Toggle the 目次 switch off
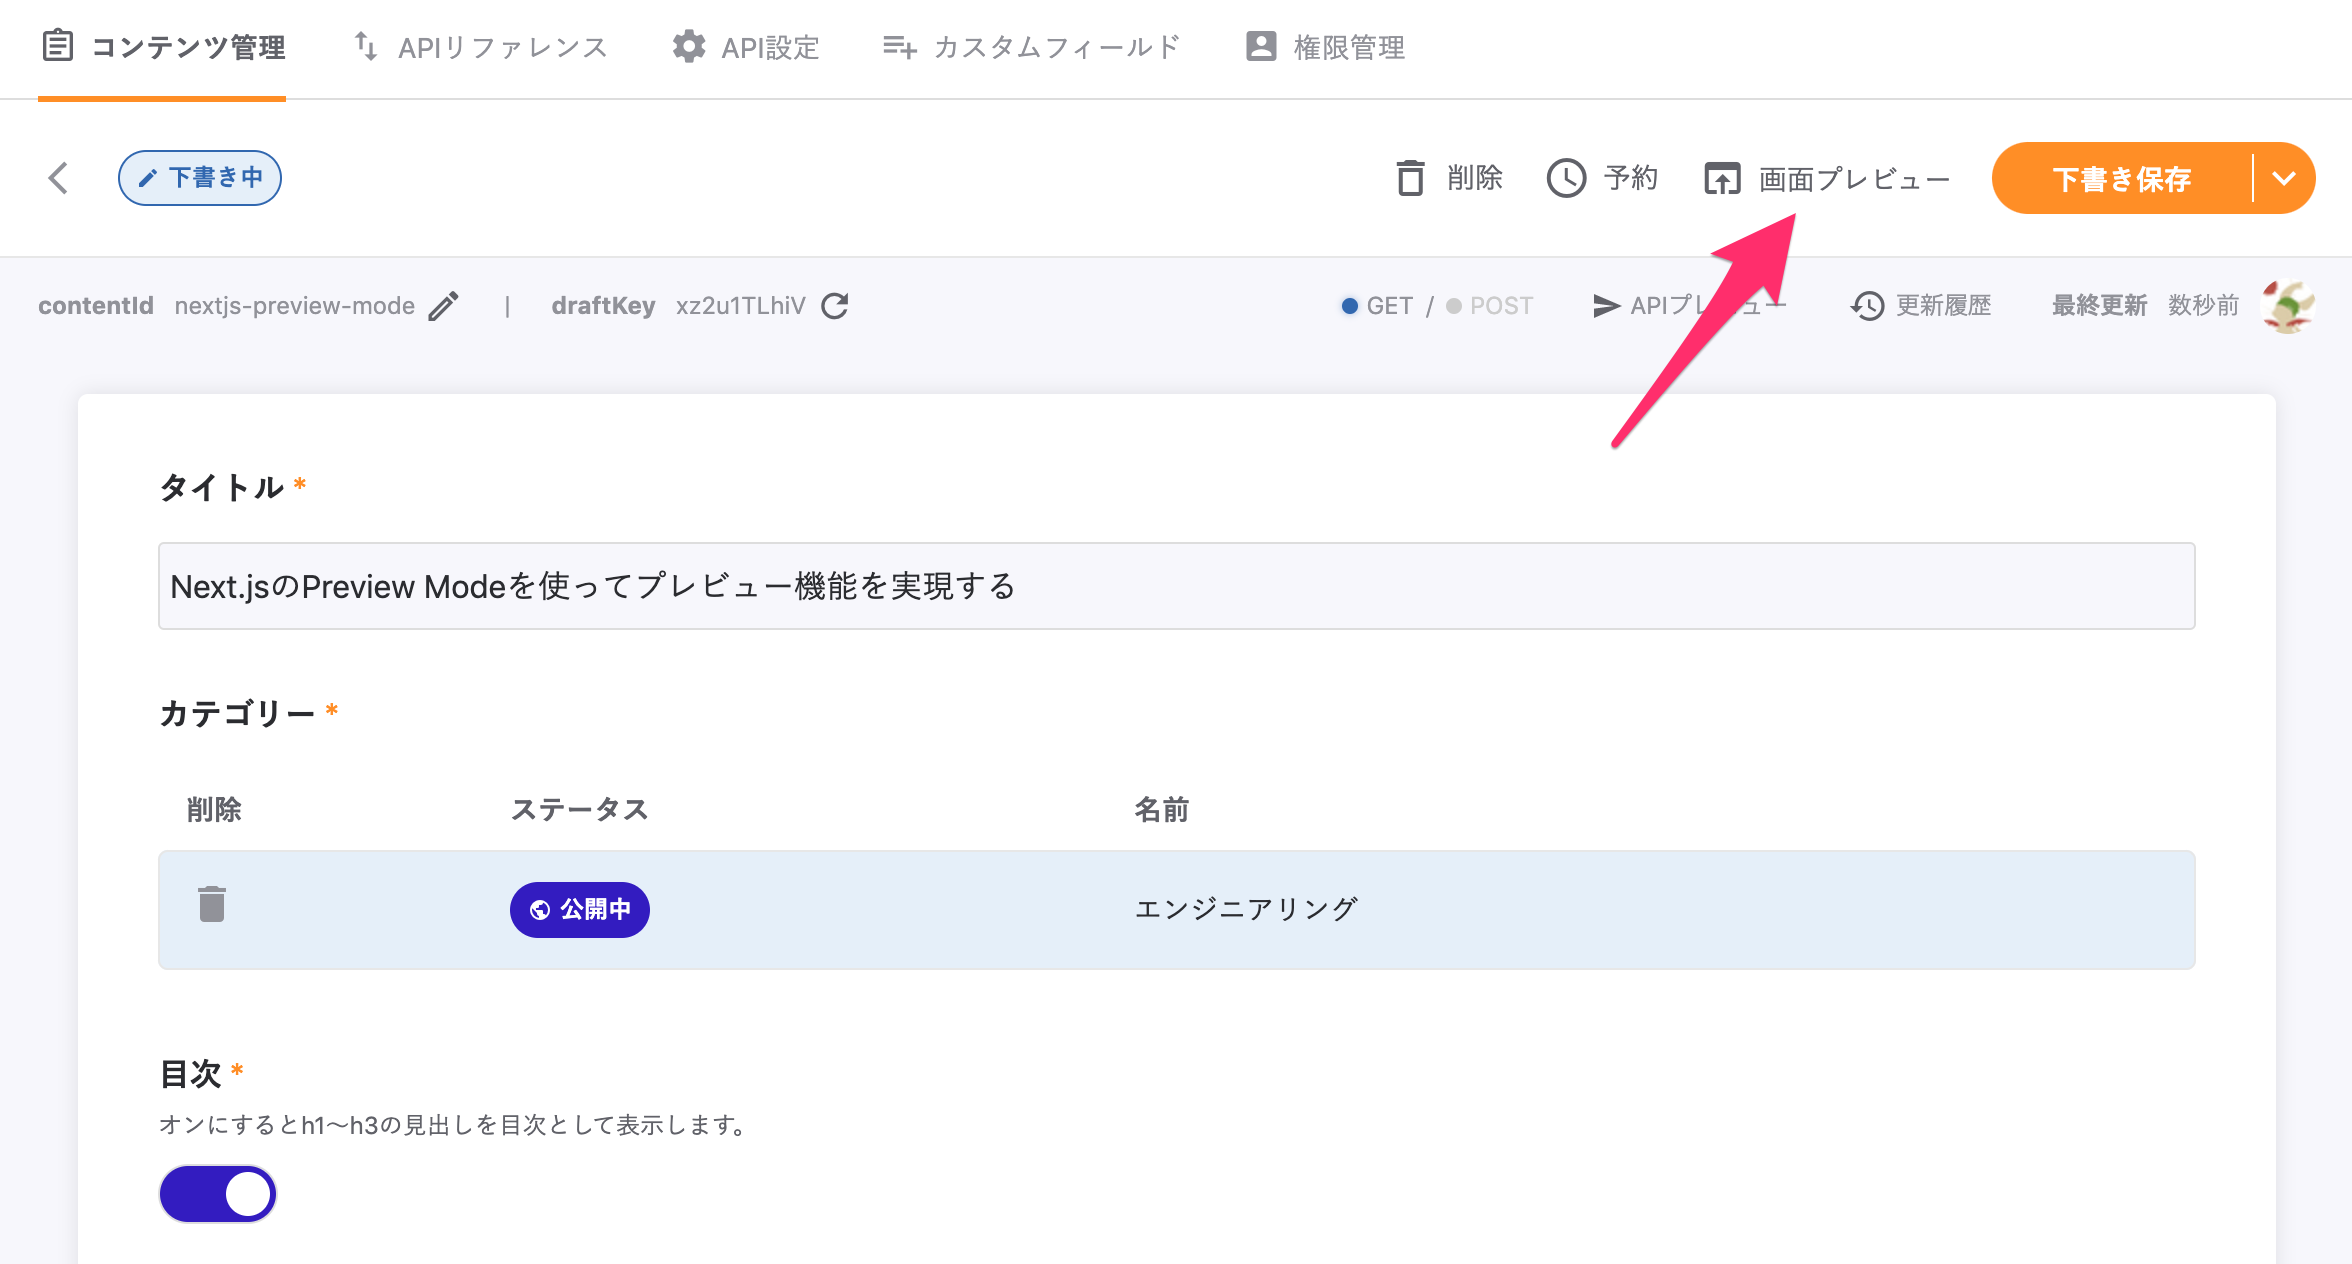Viewport: 2352px width, 1264px height. click(x=218, y=1194)
